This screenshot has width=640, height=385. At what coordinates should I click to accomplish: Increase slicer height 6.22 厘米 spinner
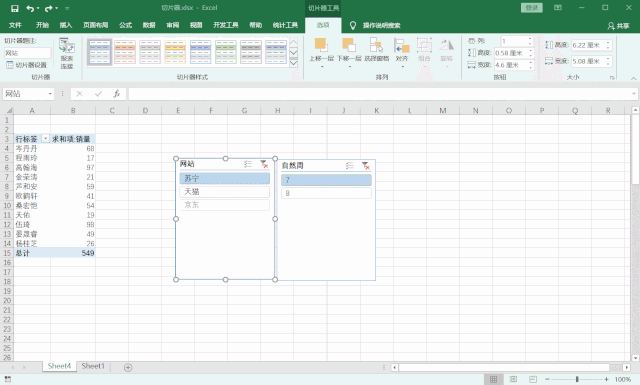click(608, 42)
